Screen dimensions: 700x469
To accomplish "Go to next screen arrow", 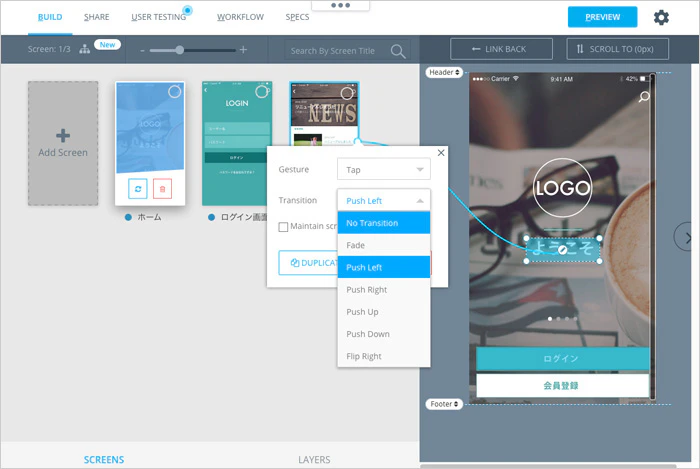I will (x=686, y=238).
